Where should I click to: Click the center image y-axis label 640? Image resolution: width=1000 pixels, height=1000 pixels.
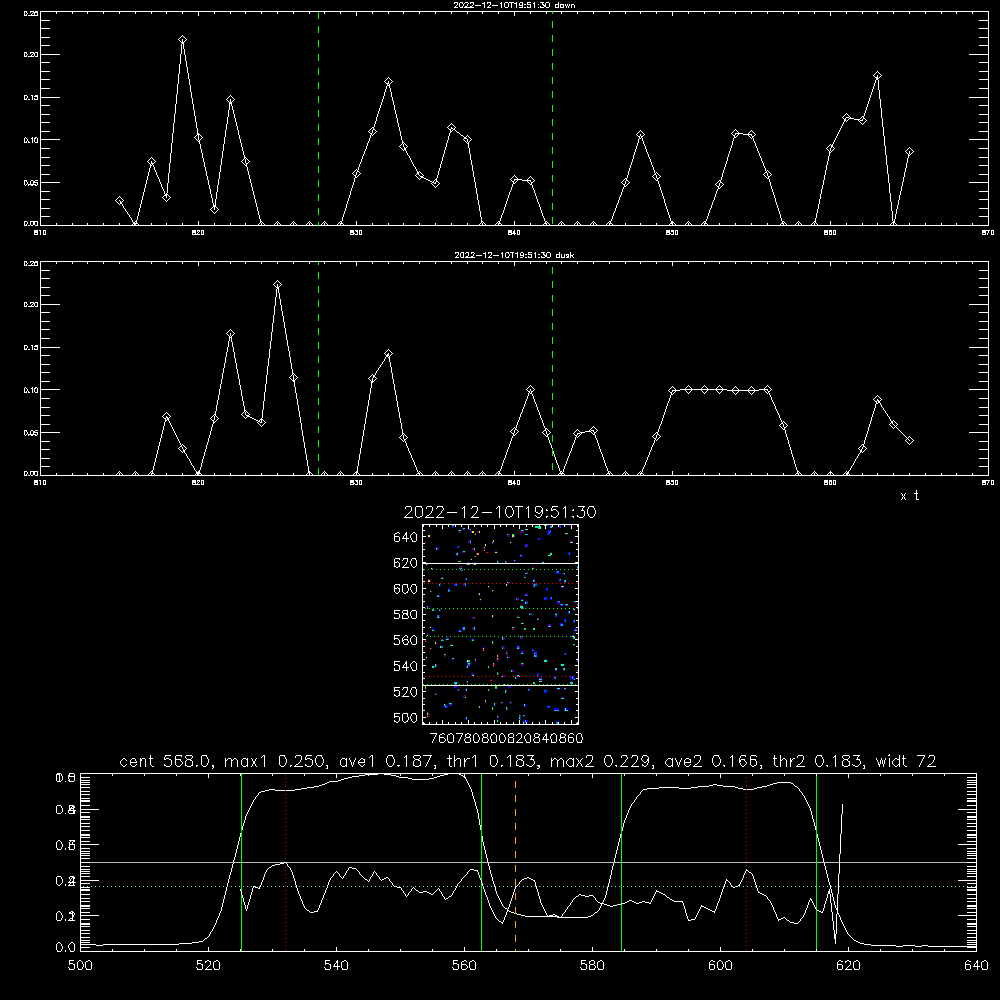click(406, 538)
